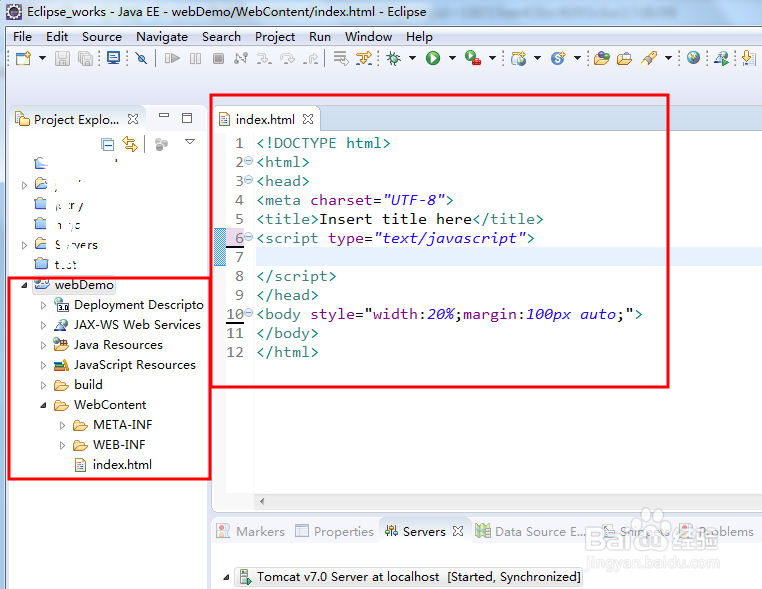This screenshot has height=589, width=762.
Task: Click the Open Web Browser globe icon
Action: click(693, 58)
